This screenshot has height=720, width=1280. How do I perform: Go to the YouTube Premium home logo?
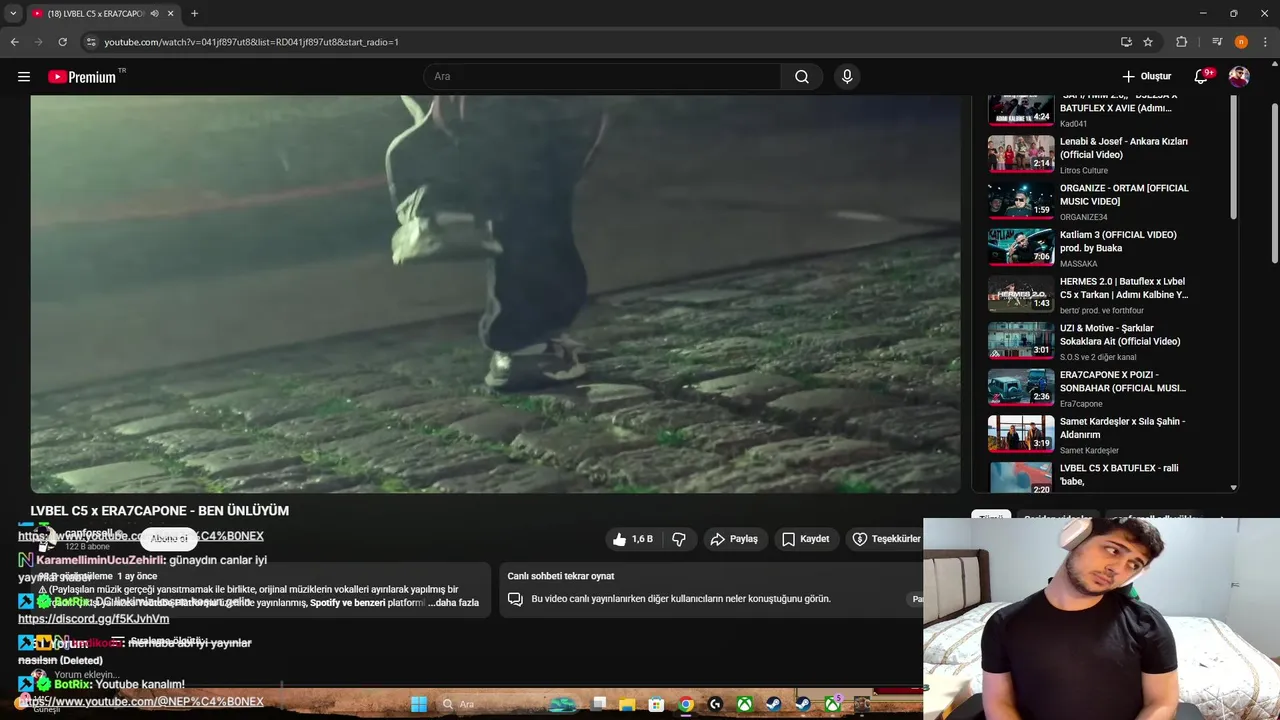point(82,77)
